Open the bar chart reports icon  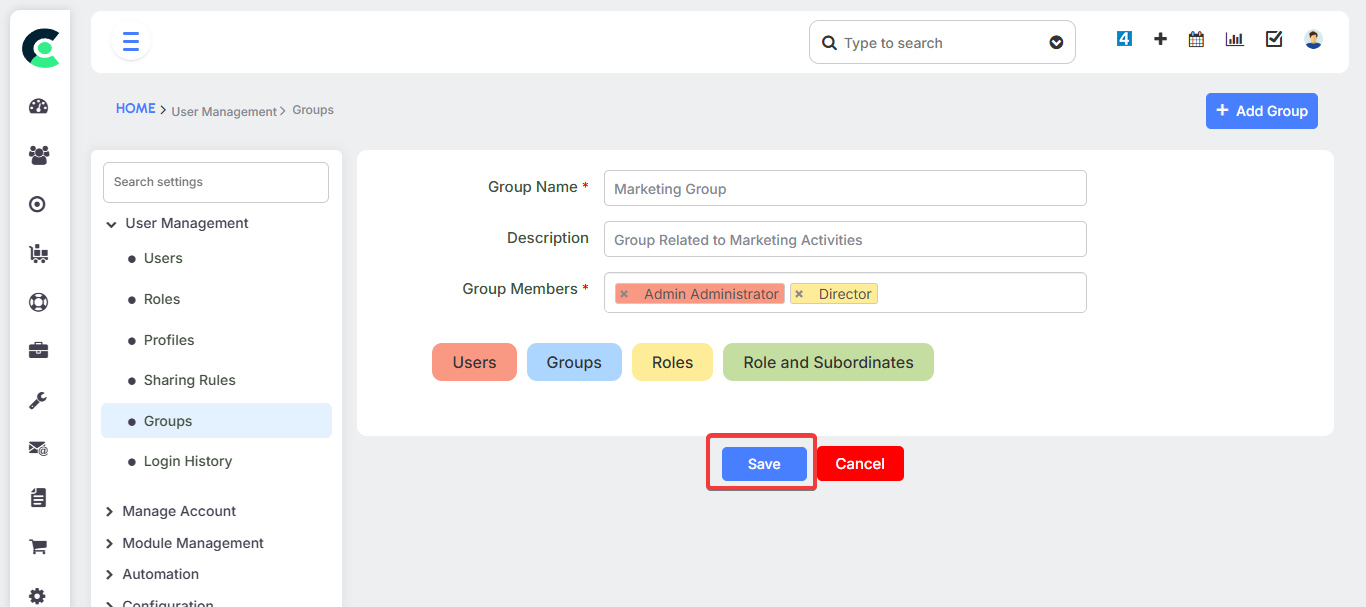pyautogui.click(x=1235, y=39)
